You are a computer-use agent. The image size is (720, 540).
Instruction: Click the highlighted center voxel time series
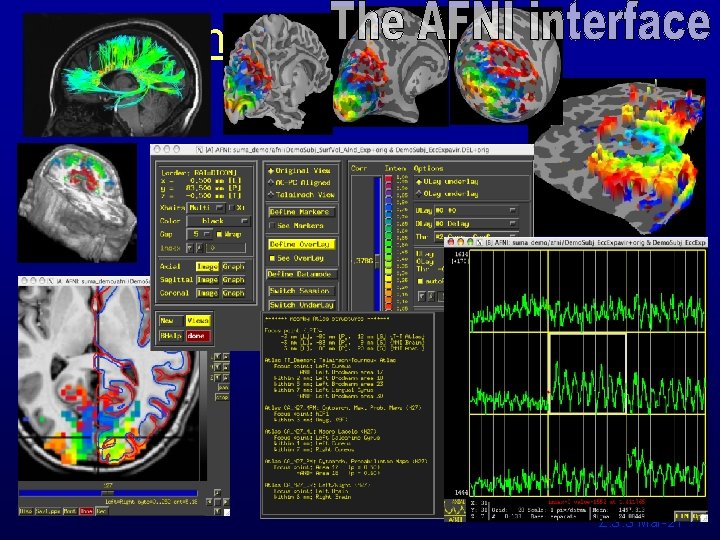click(x=587, y=374)
